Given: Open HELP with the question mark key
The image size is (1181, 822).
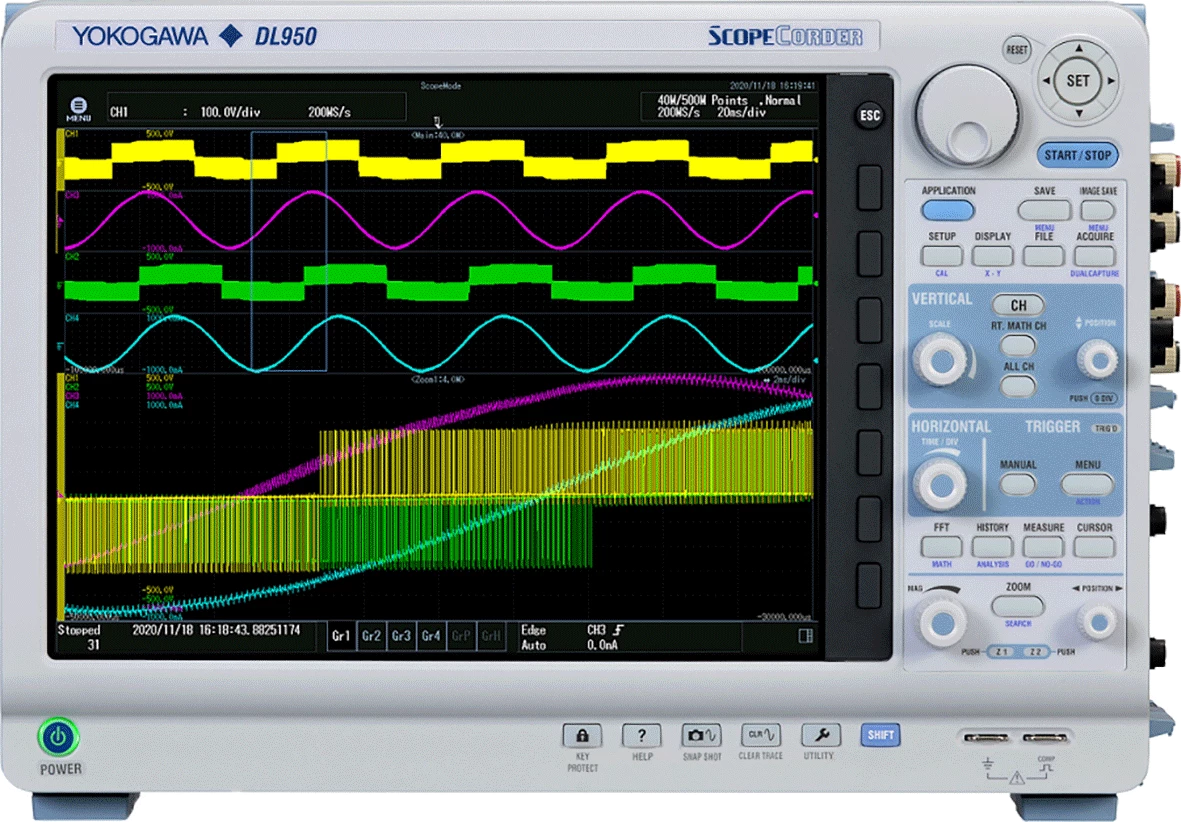Looking at the screenshot, I should point(642,735).
